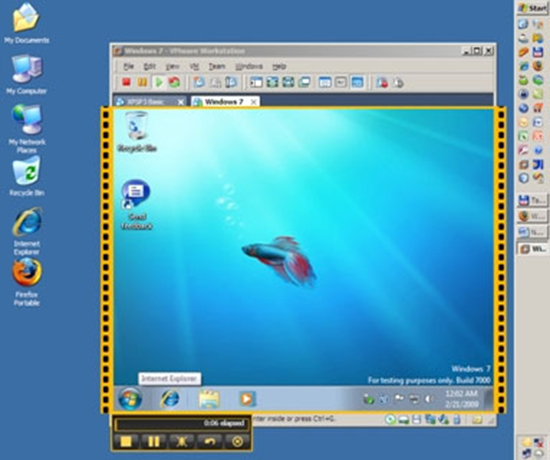Open the Windows 7 Start orb
Screen dimensions: 550x460
[x=130, y=399]
